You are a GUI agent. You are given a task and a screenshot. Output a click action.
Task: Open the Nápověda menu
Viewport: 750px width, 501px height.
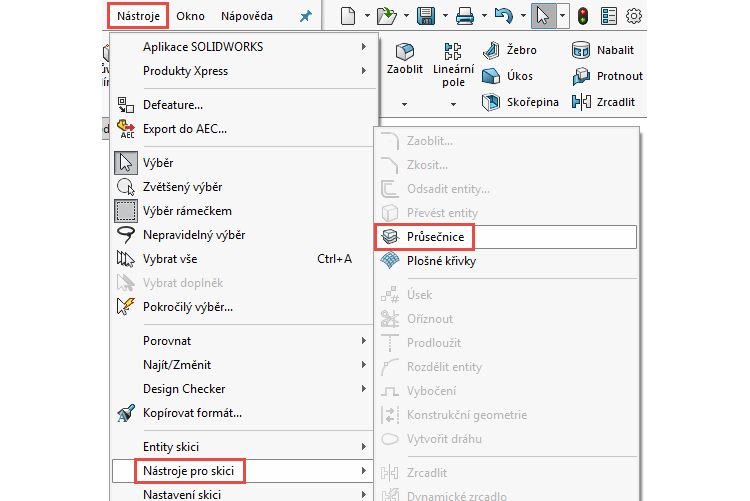[x=247, y=16]
